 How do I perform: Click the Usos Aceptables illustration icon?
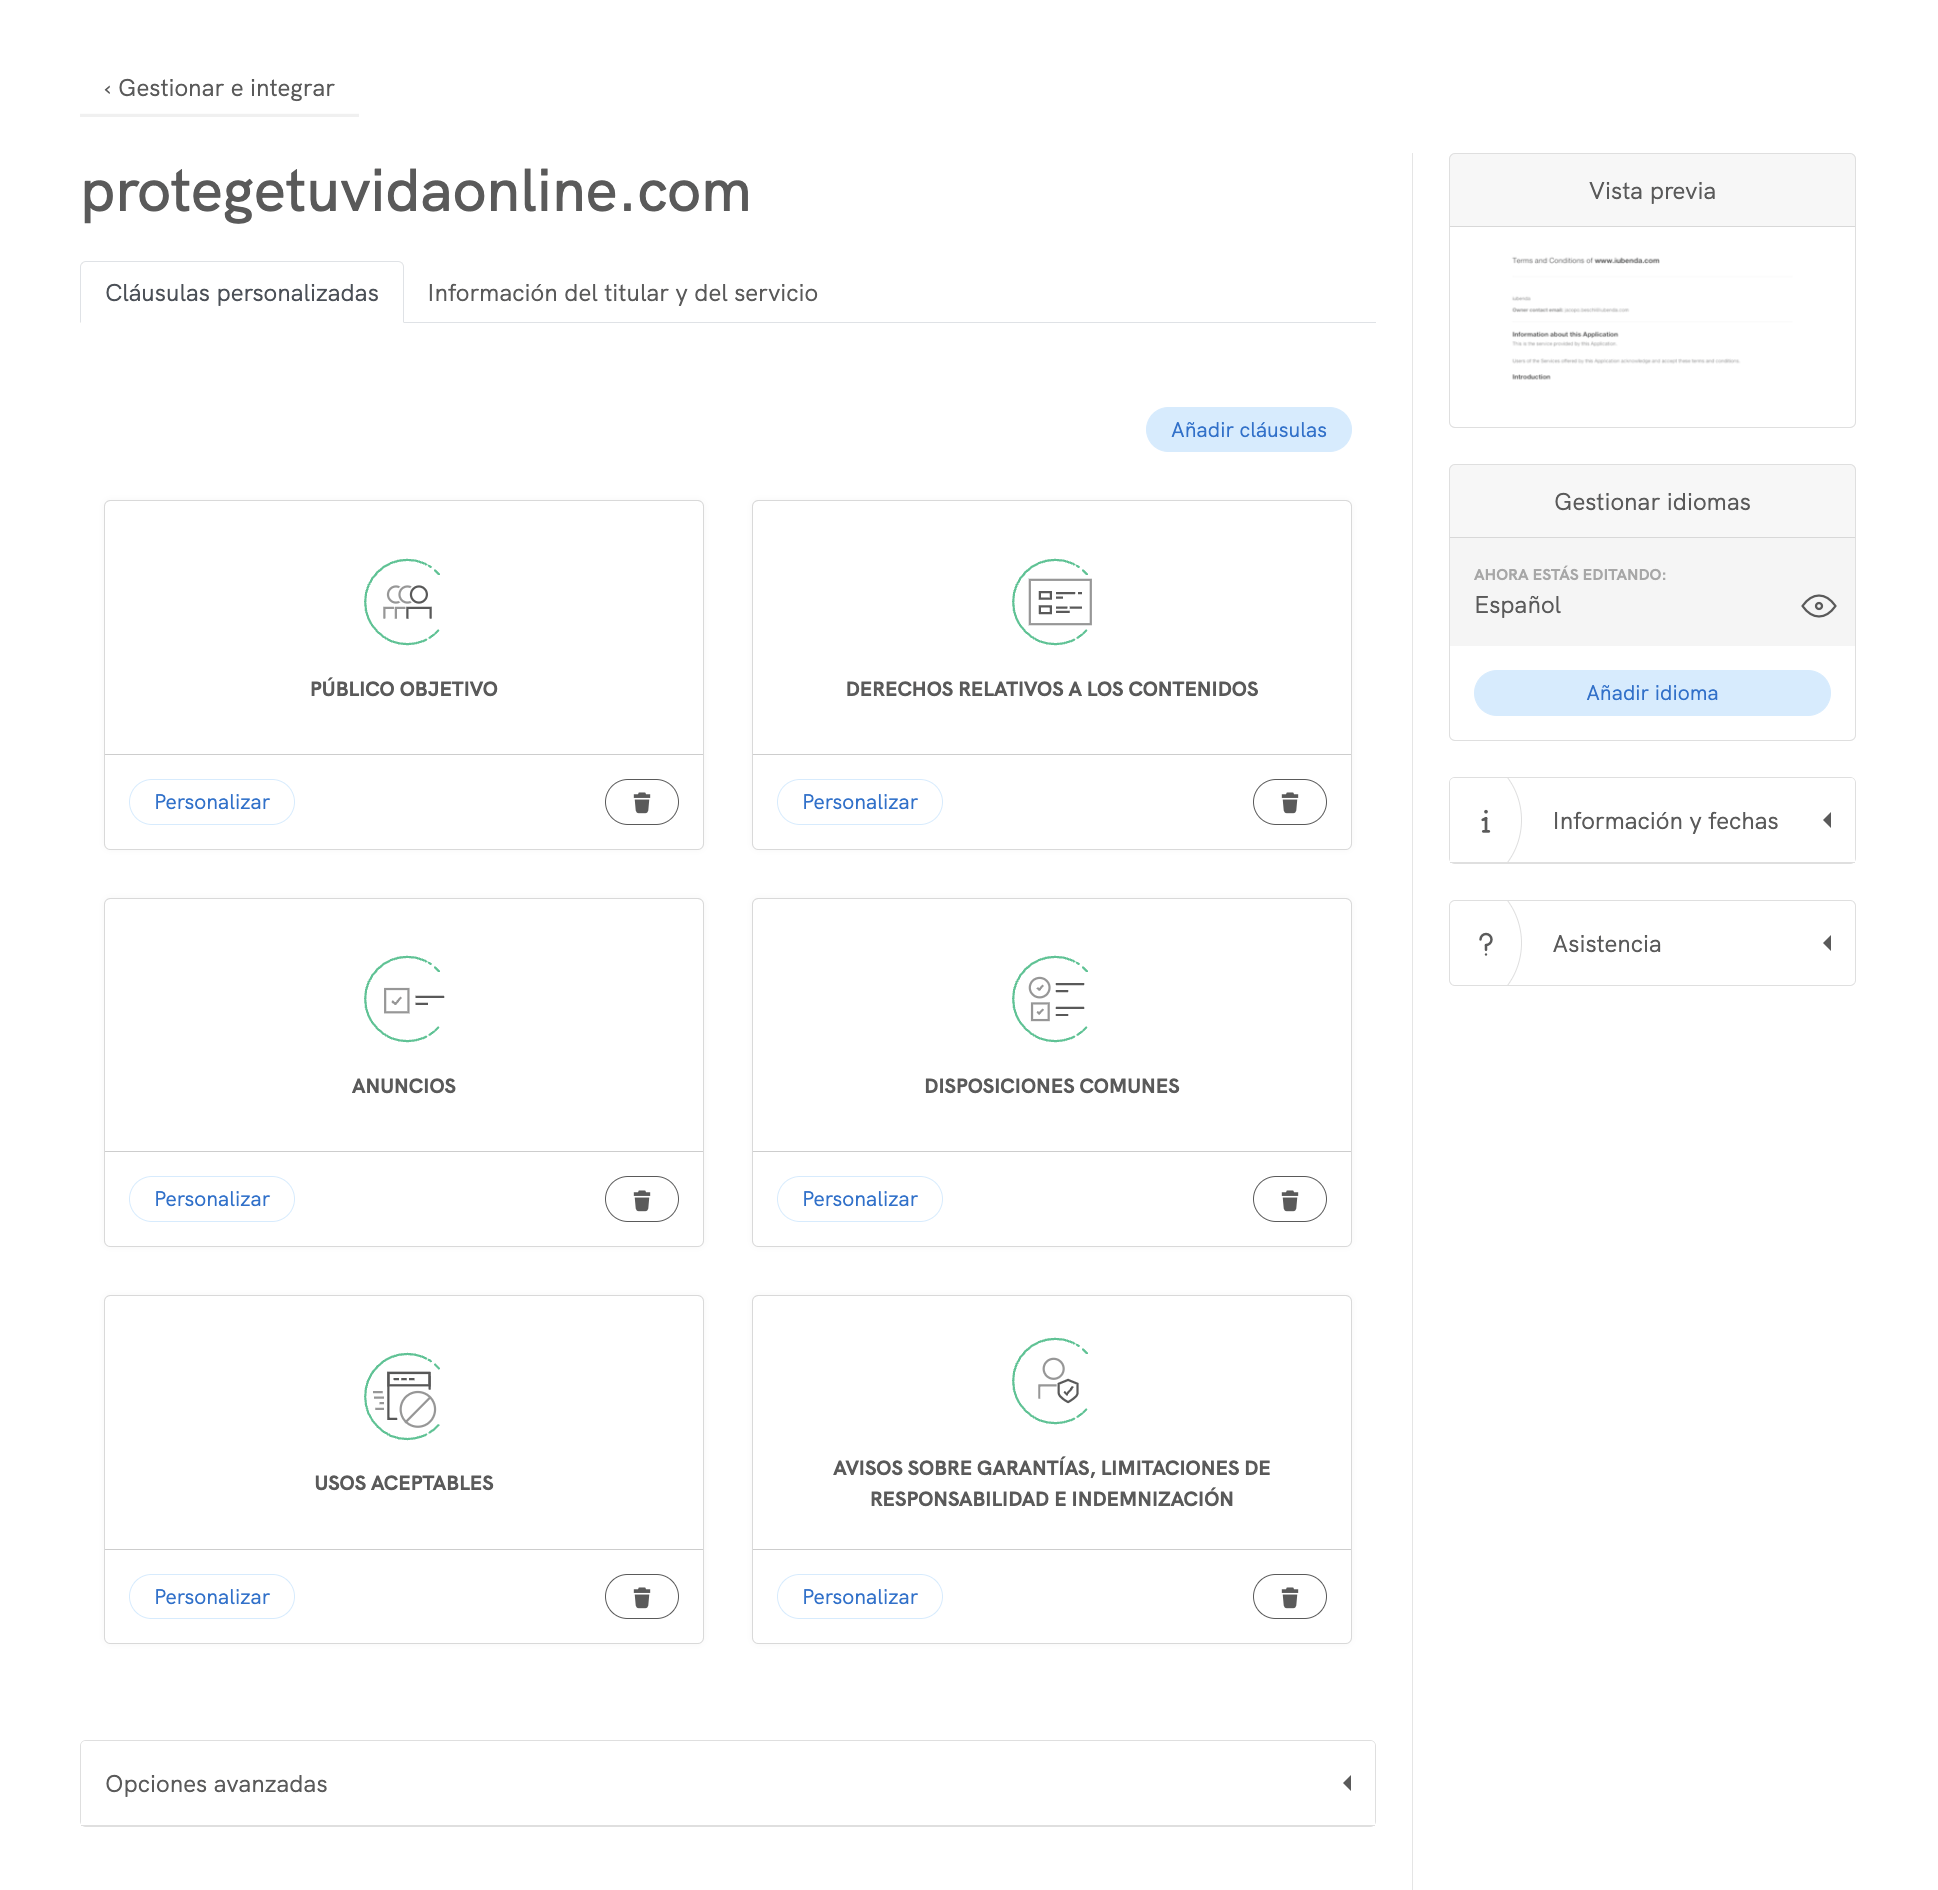point(404,1397)
